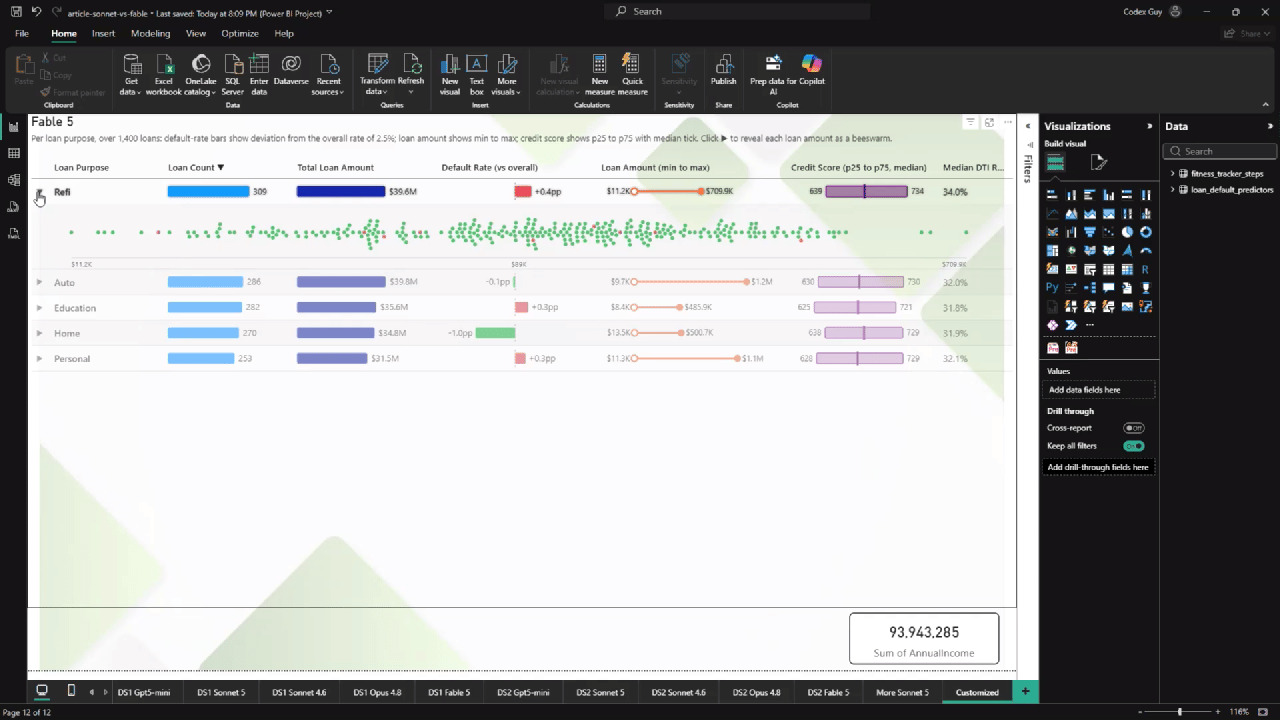Image resolution: width=1280 pixels, height=720 pixels.
Task: Toggle Keep all filters switch
Action: pos(1133,446)
